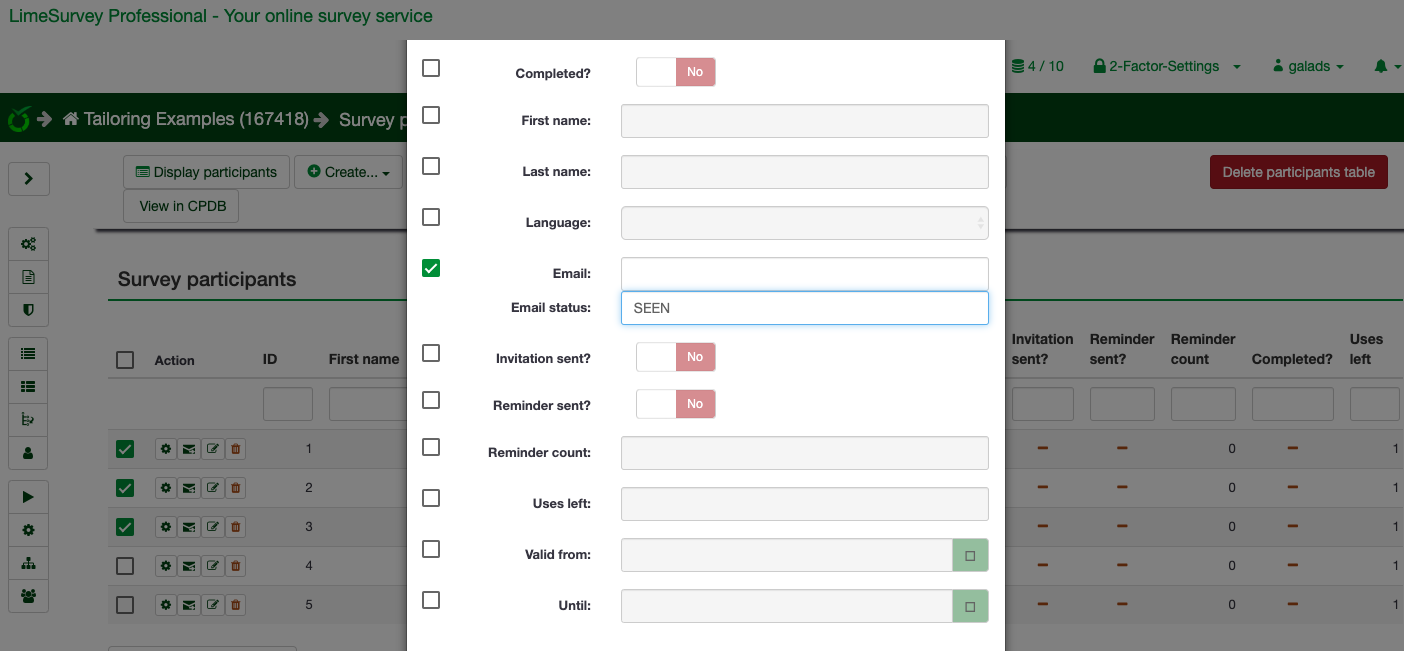Open the notifications bell menu
Screen dimensions: 1404x651
coord(1386,66)
